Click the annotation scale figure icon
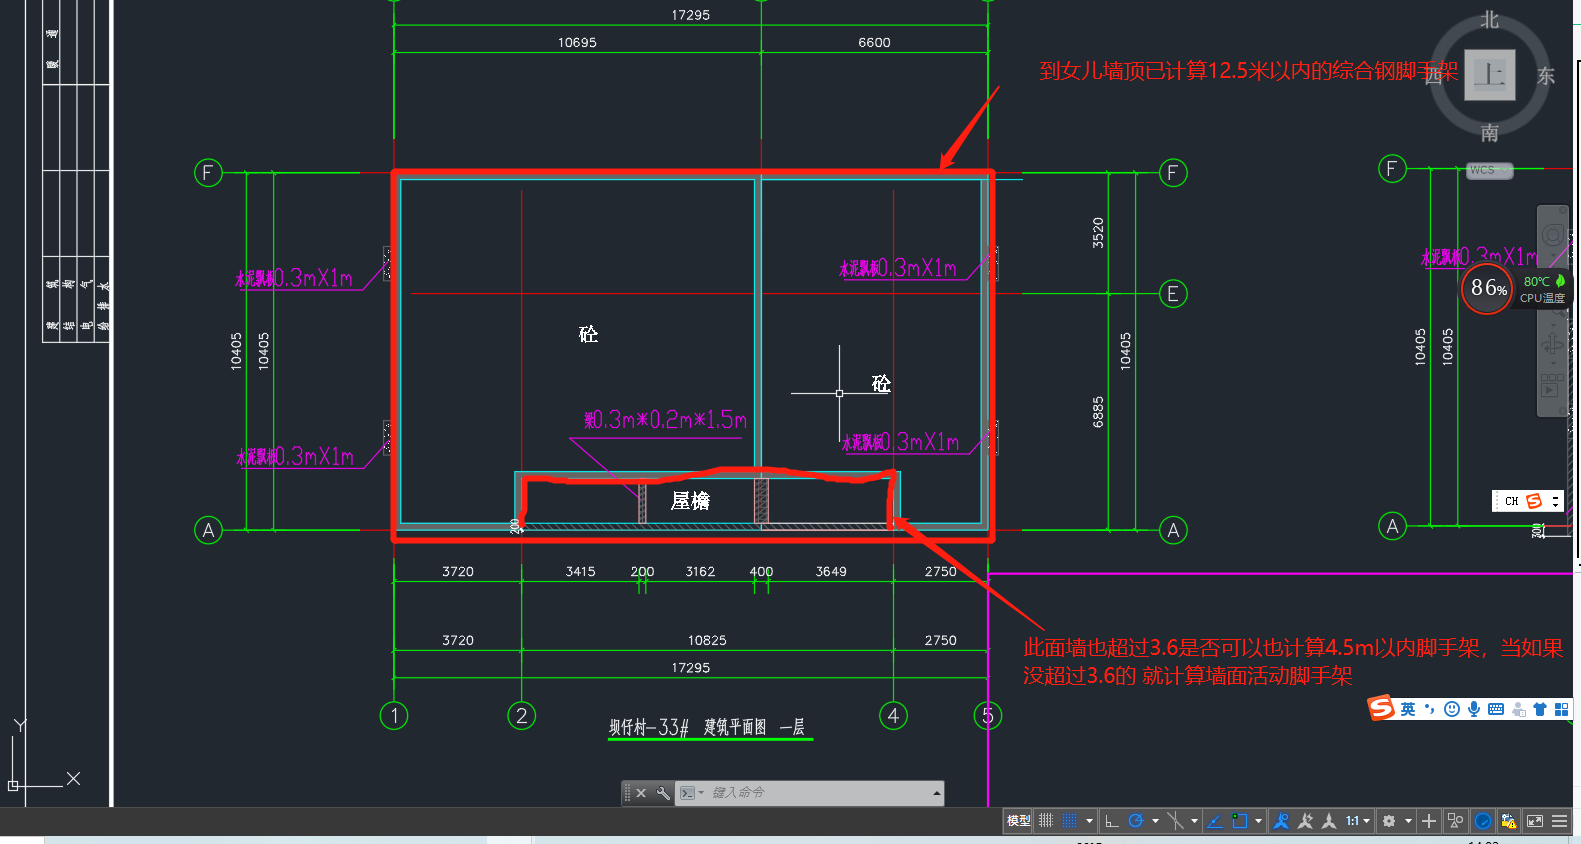This screenshot has height=844, width=1581. (x=1329, y=821)
